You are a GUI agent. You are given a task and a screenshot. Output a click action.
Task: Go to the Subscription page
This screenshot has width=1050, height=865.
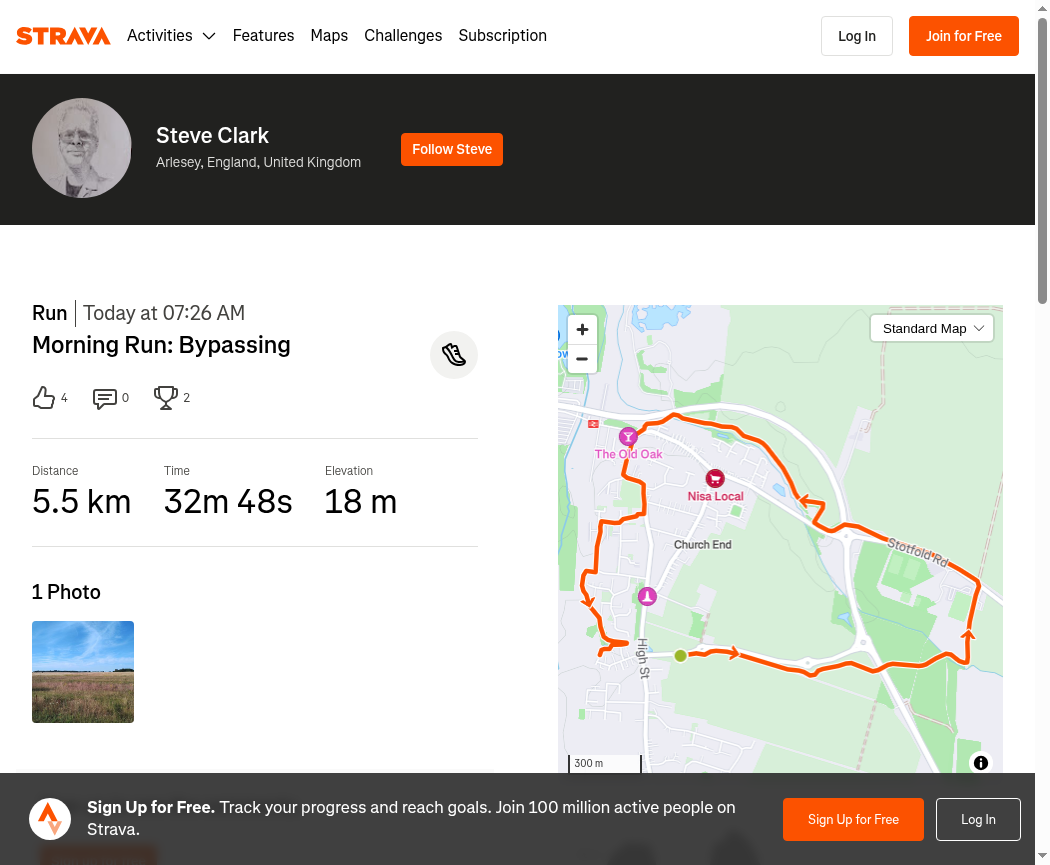tap(502, 36)
